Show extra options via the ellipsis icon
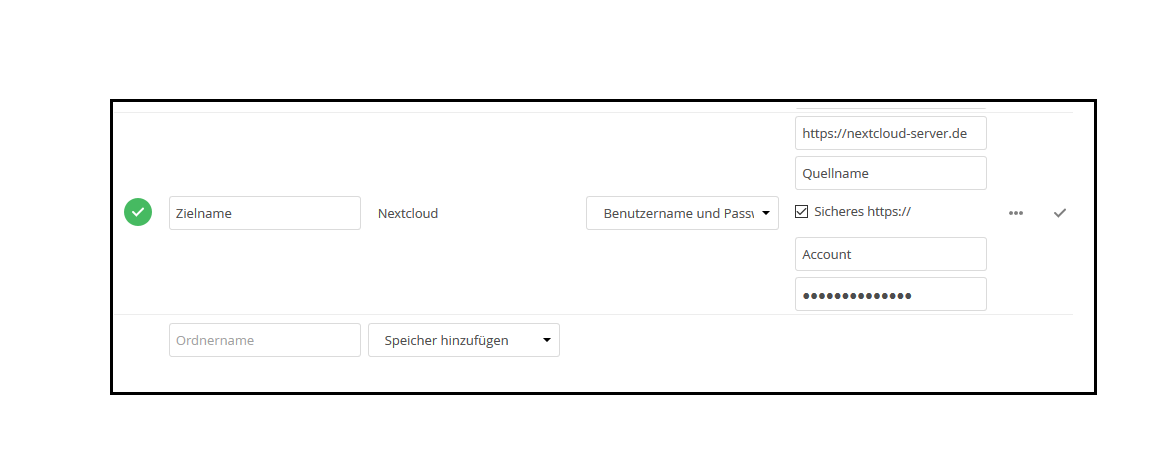This screenshot has height=470, width=1170. 1016,213
